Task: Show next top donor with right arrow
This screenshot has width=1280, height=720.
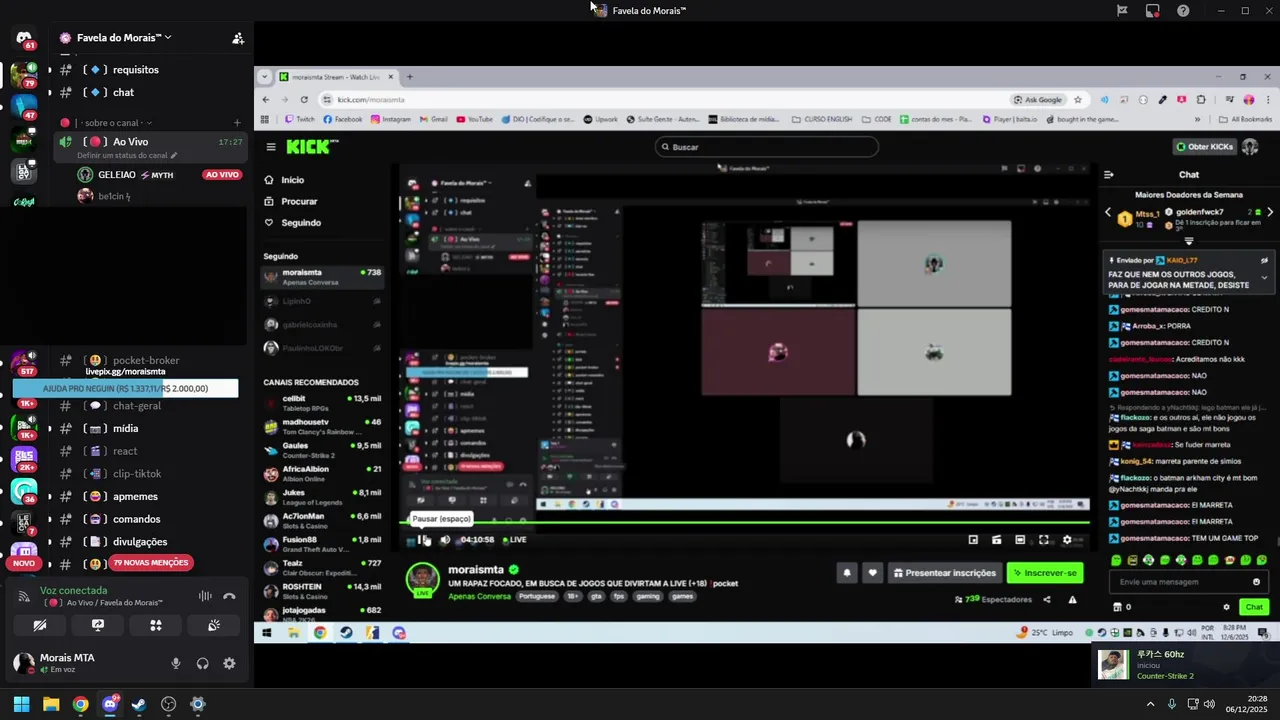Action: coord(1270,212)
